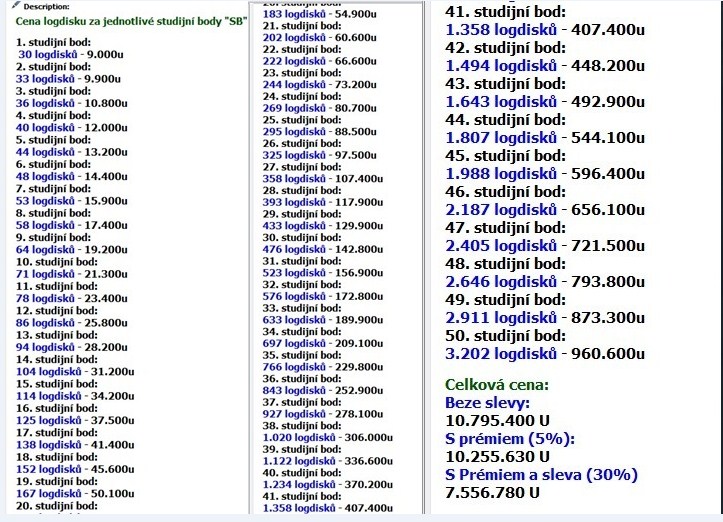Image resolution: width=723 pixels, height=522 pixels.
Task: Select "1.494 logdisků - 448.200u"
Action: pyautogui.click(x=545, y=65)
